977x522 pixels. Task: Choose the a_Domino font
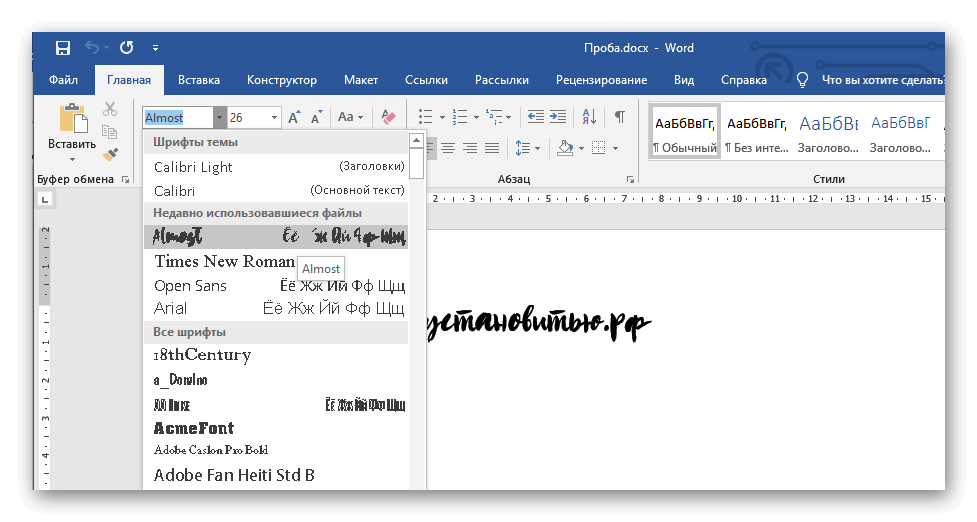pos(276,379)
